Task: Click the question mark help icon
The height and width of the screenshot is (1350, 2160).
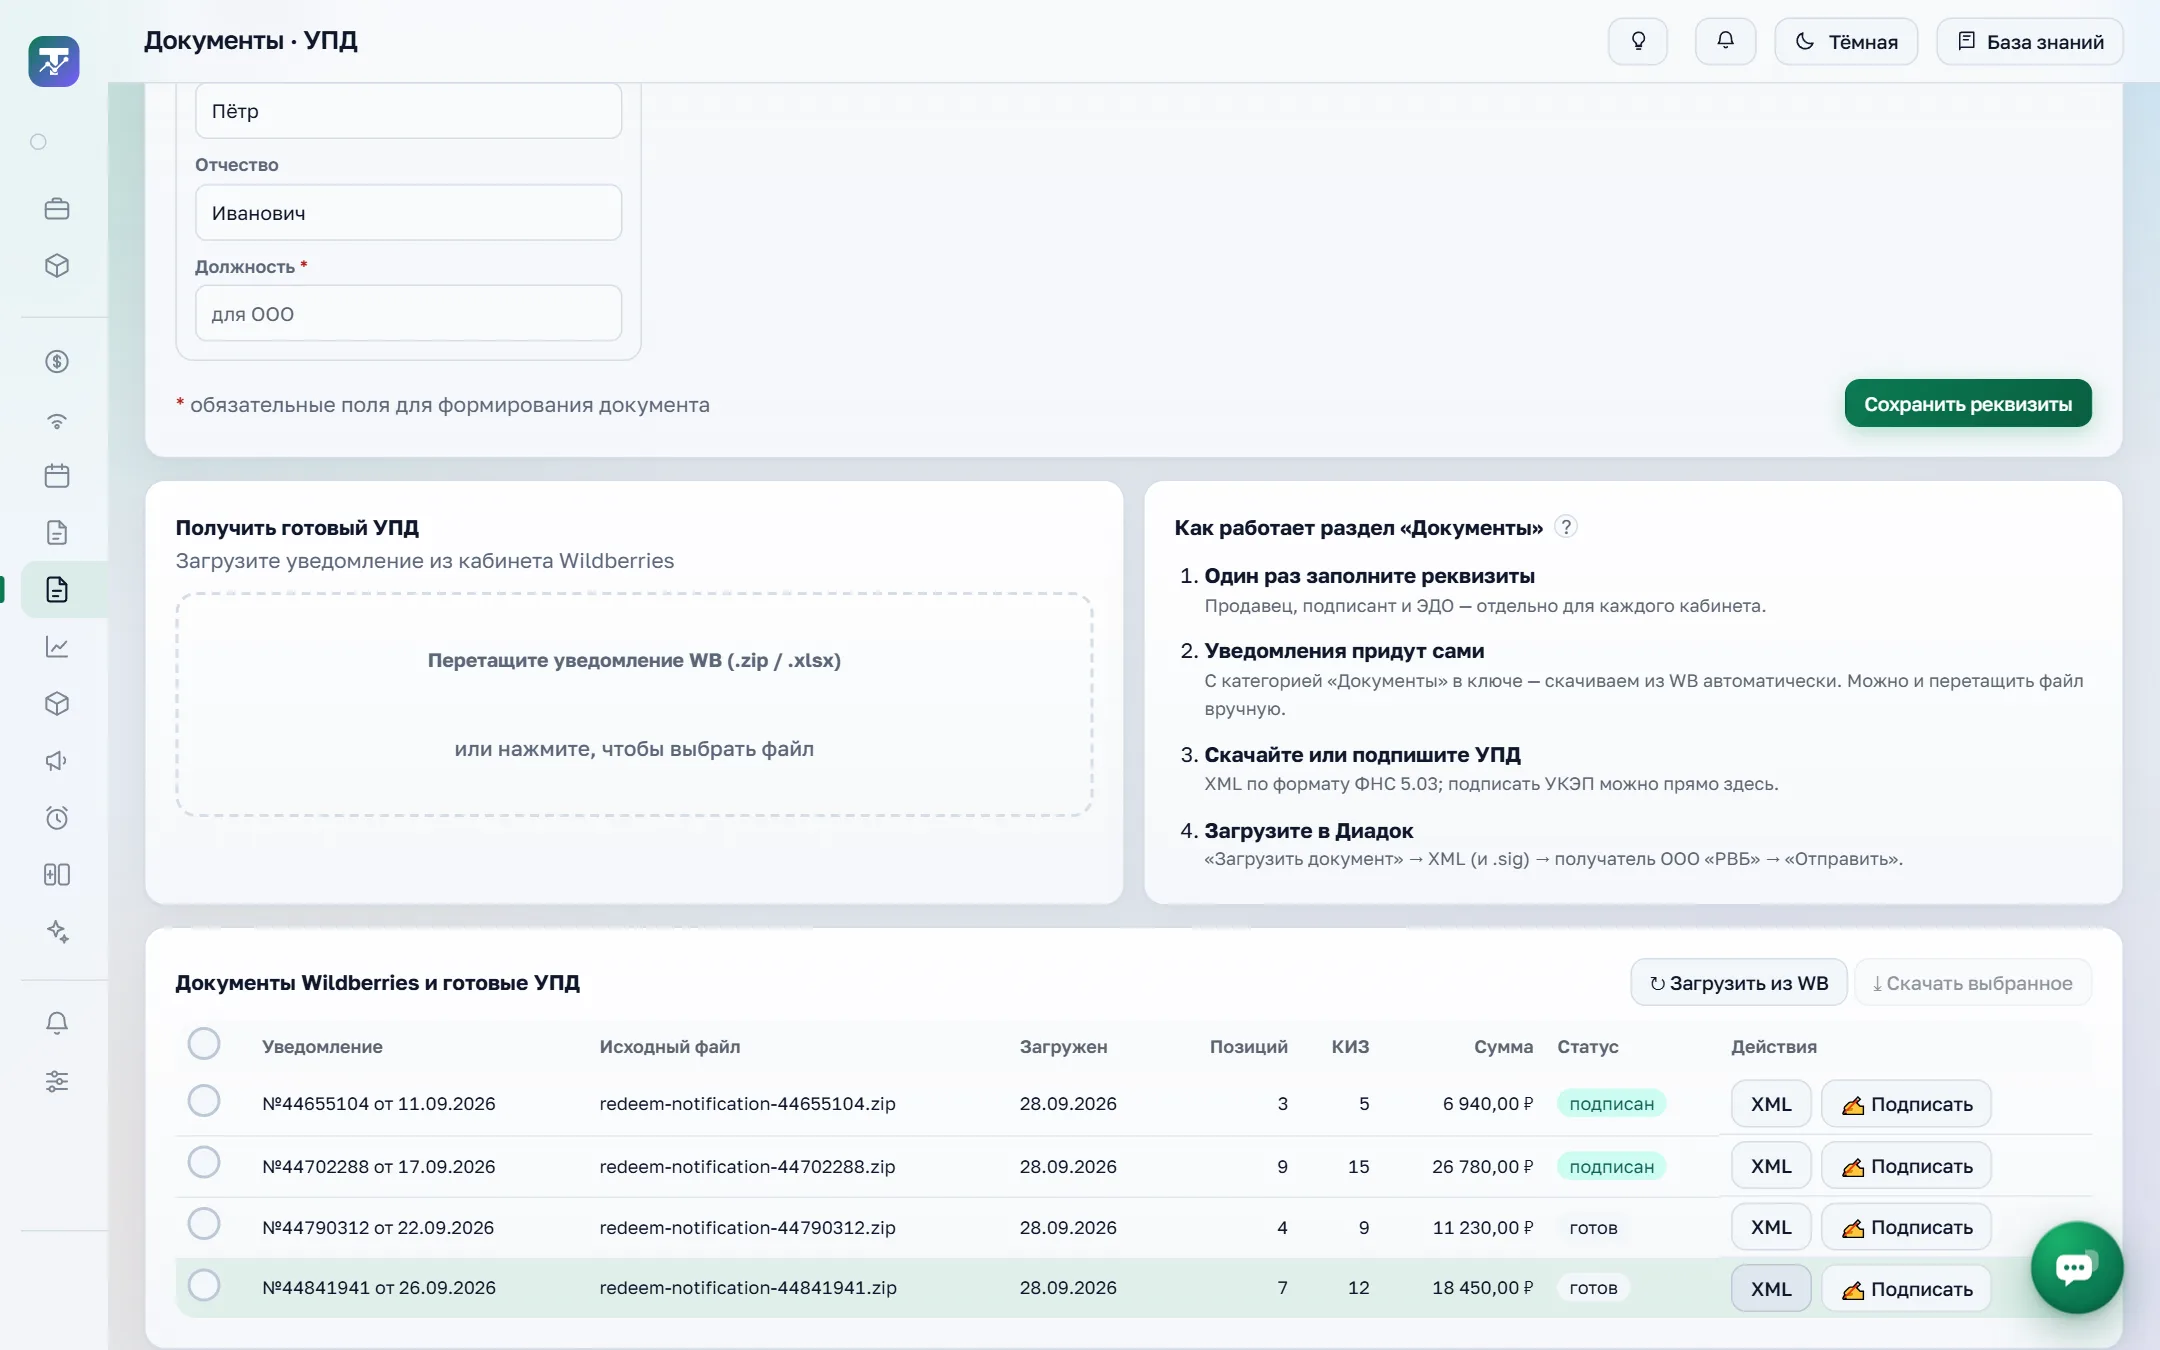Action: [x=1566, y=527]
